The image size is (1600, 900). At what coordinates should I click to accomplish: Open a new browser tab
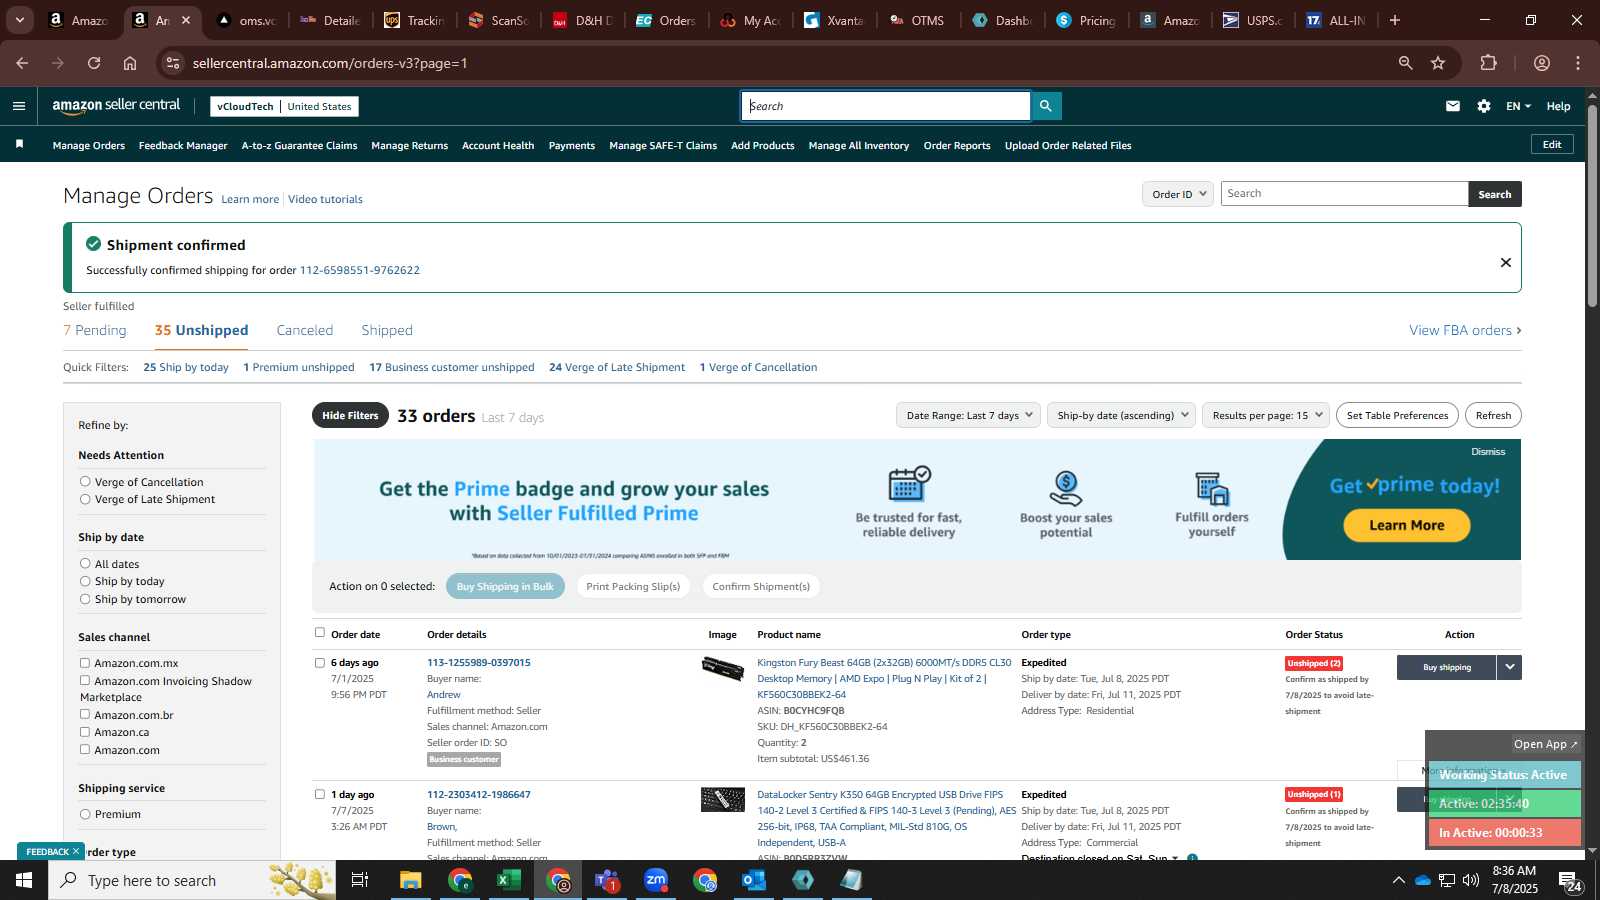1395,20
